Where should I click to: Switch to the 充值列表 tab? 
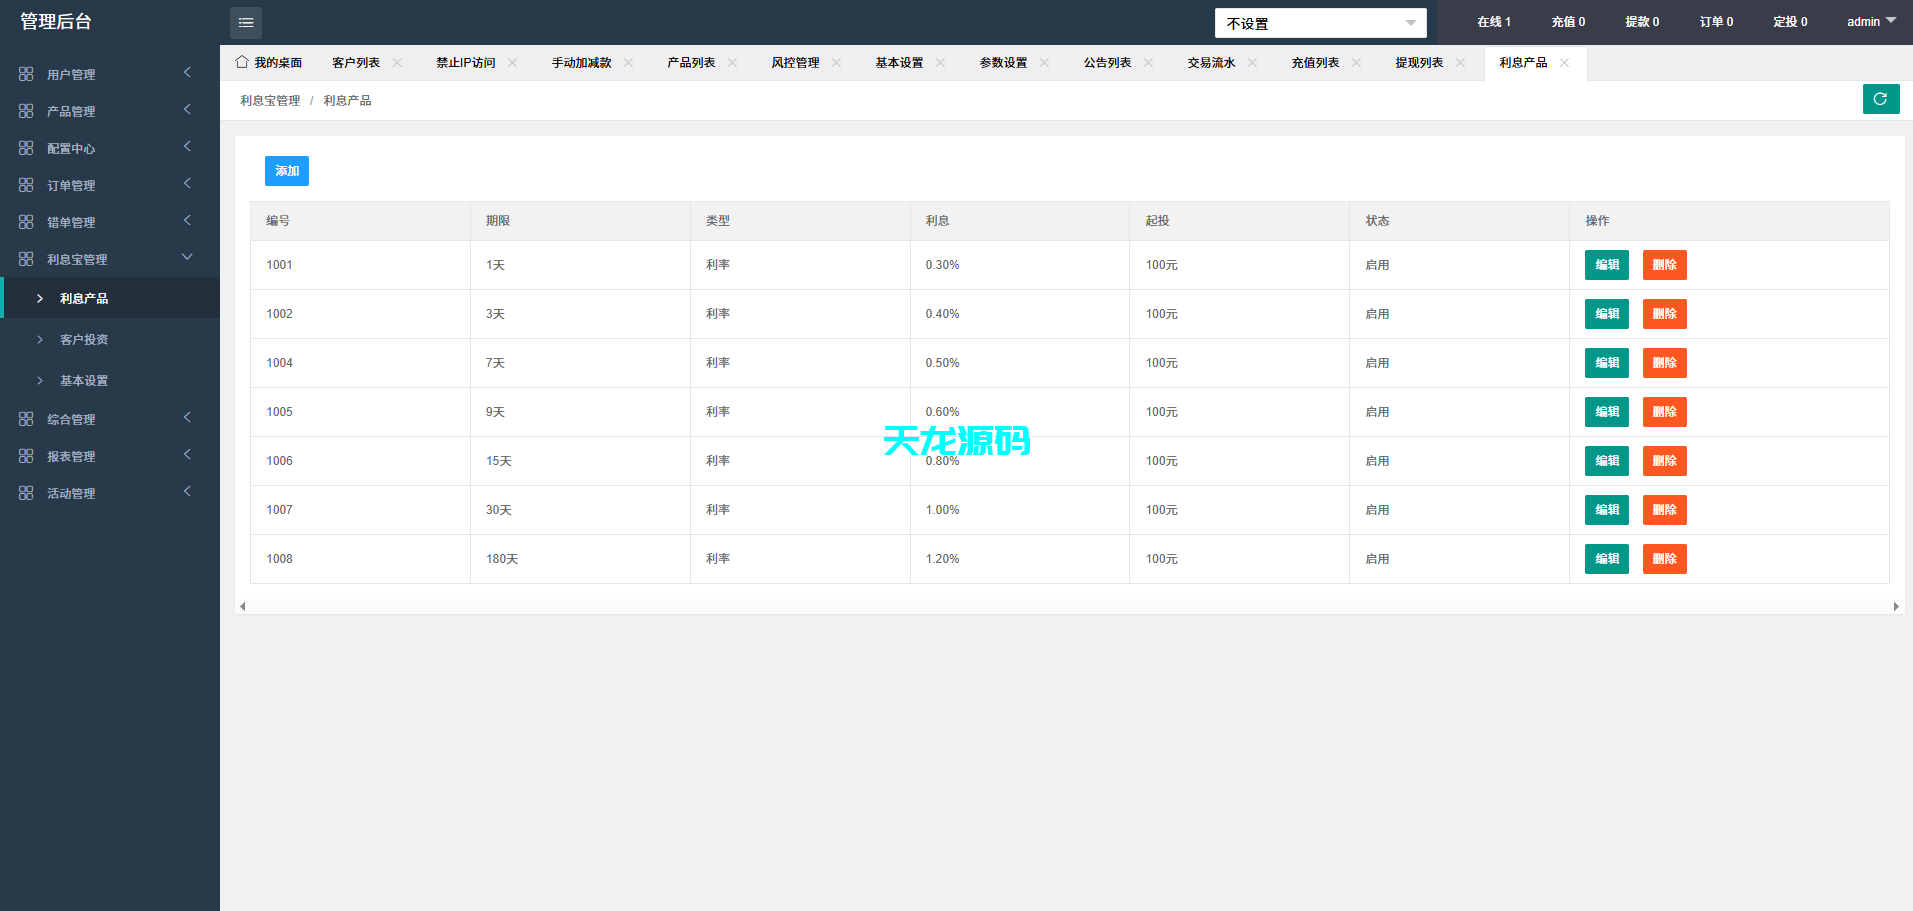[x=1315, y=63]
